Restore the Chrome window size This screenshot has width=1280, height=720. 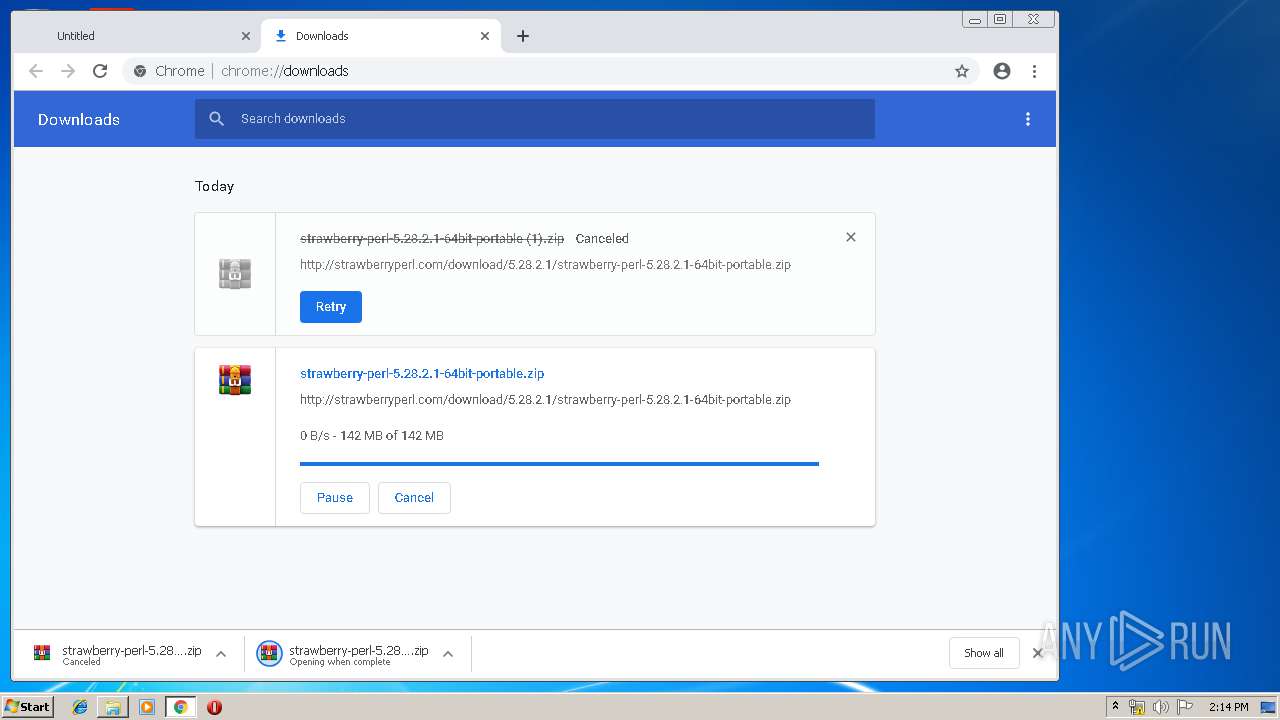pos(1000,19)
